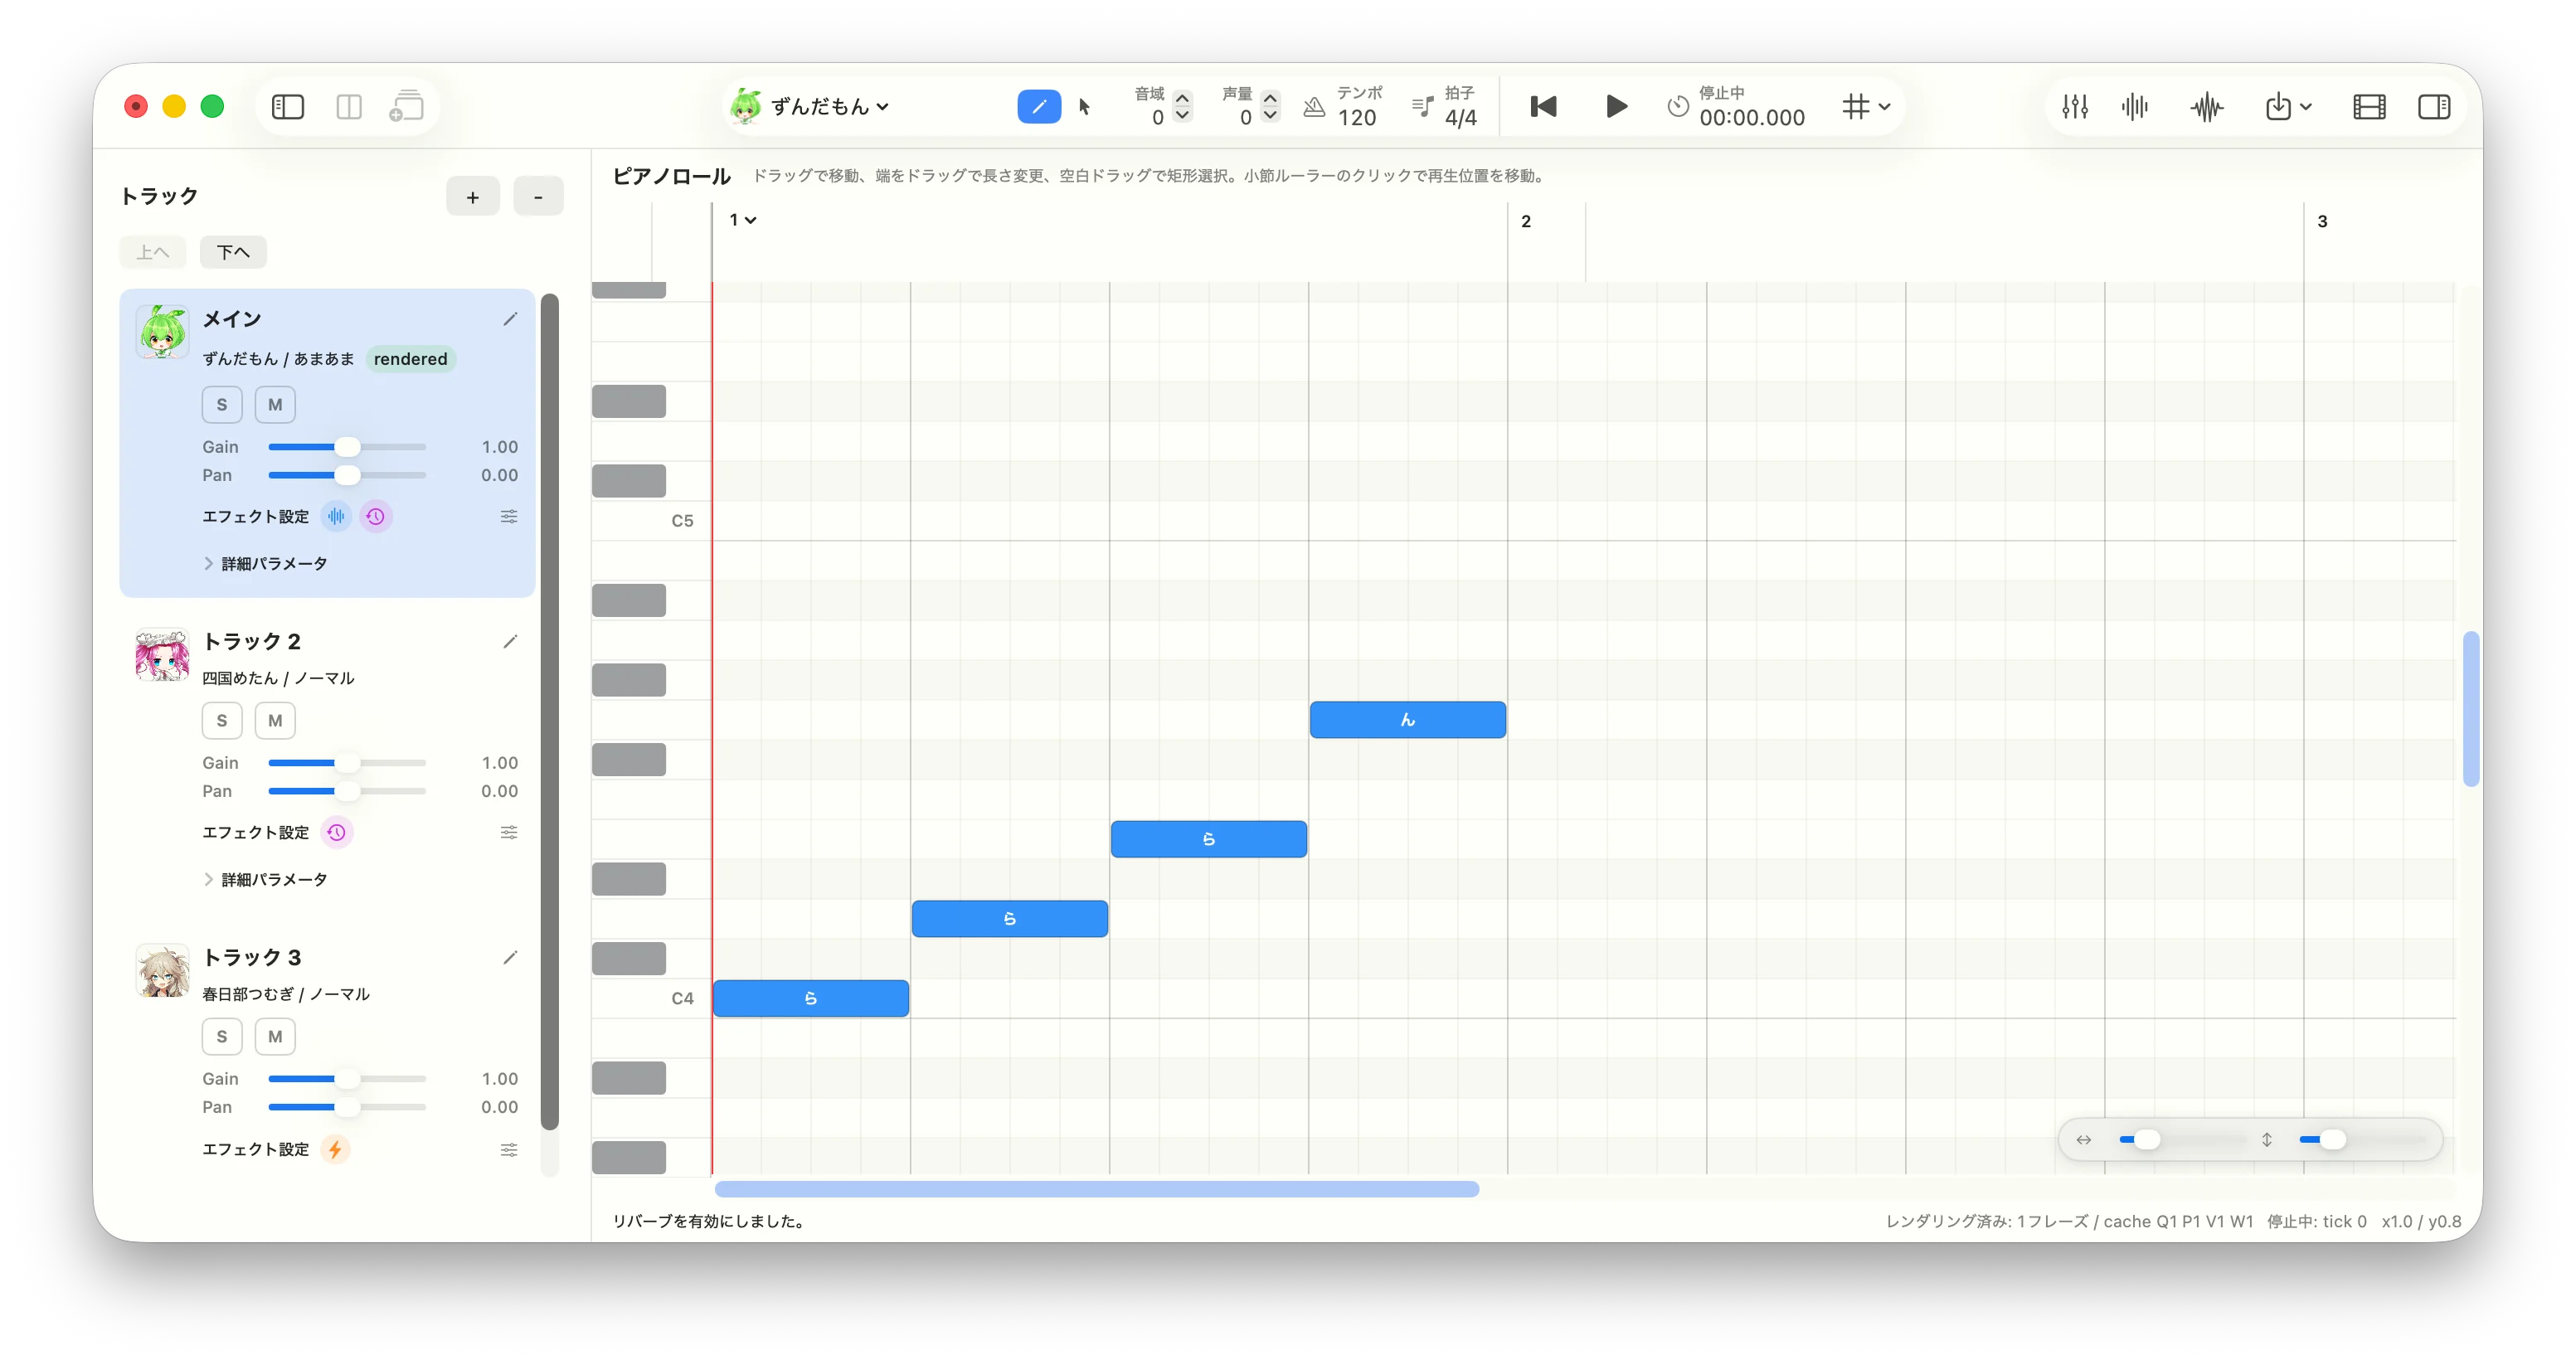Click the tempo value 120
This screenshot has height=1365, width=2576.
pyautogui.click(x=1356, y=117)
